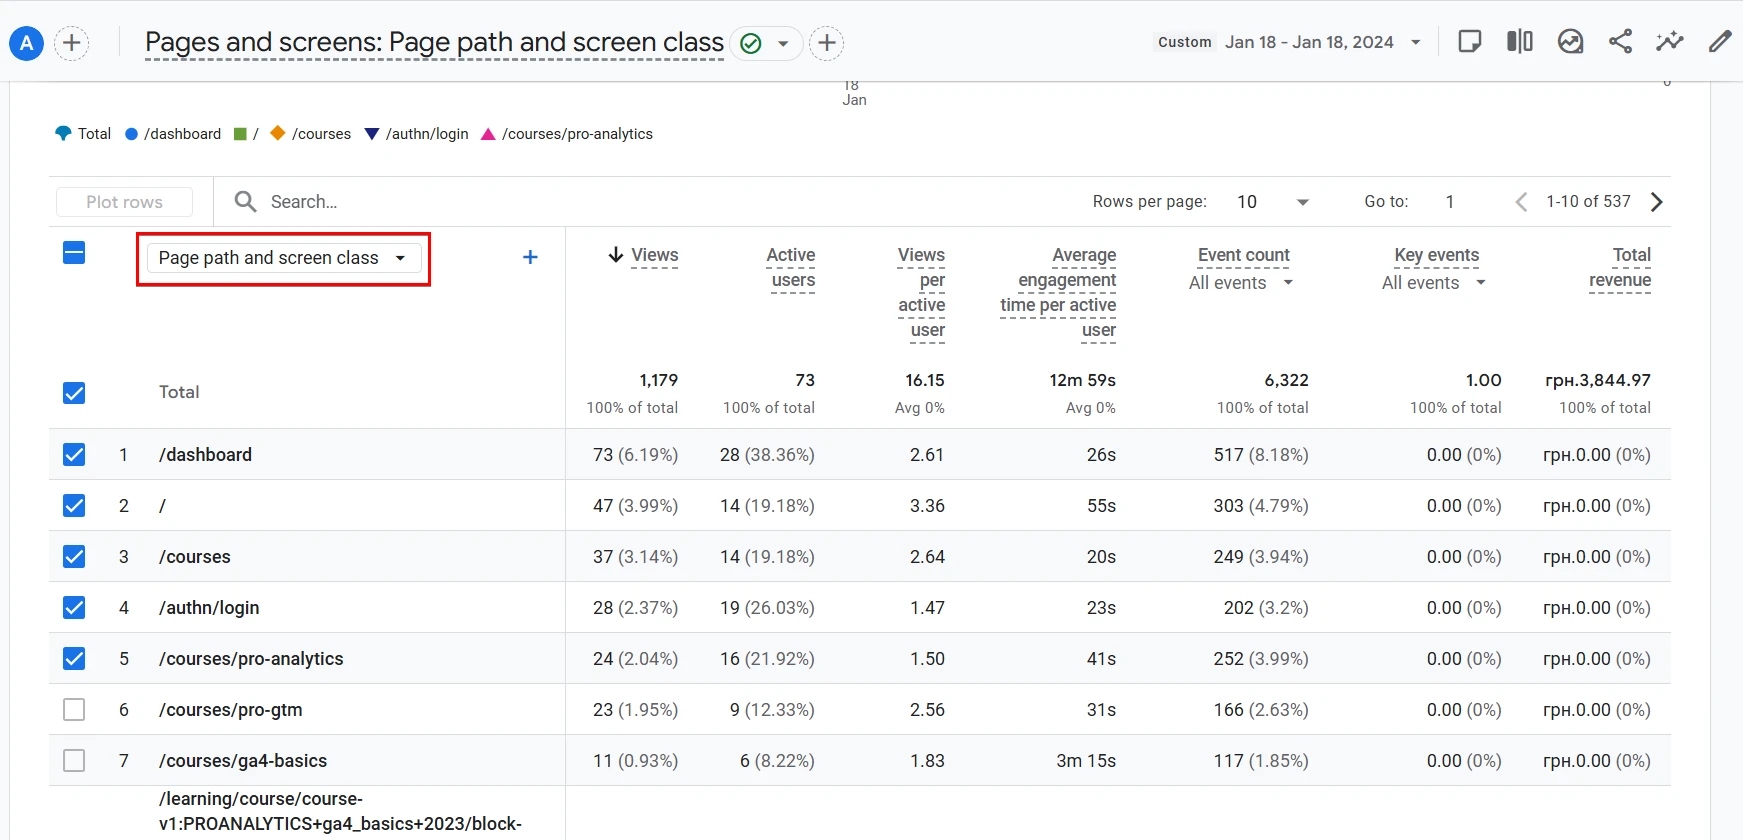Open the dropdown arrow next to the report status checkmark
Viewport: 1743px width, 840px height.
point(783,43)
